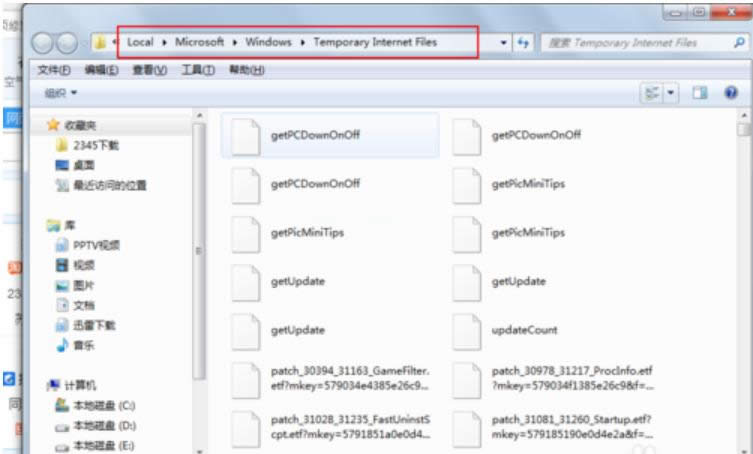This screenshot has width=753, height=454.
Task: Select 本地磁盘 (C:) drive in sidebar
Action: coord(98,405)
